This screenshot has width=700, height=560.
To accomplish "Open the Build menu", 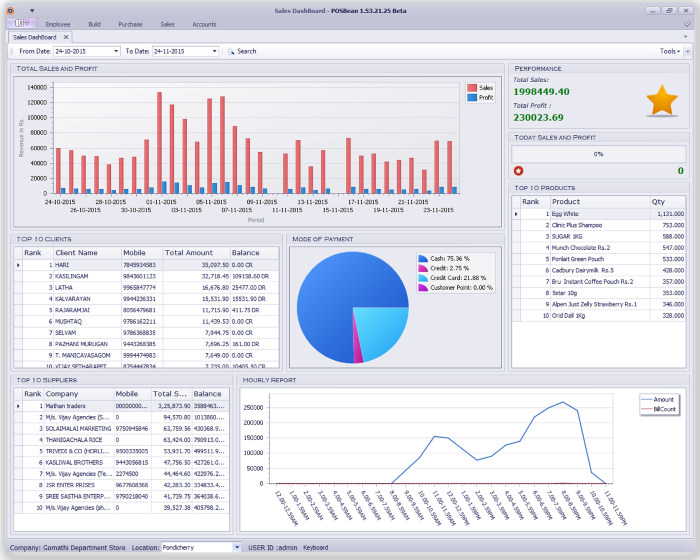I will click(94, 25).
